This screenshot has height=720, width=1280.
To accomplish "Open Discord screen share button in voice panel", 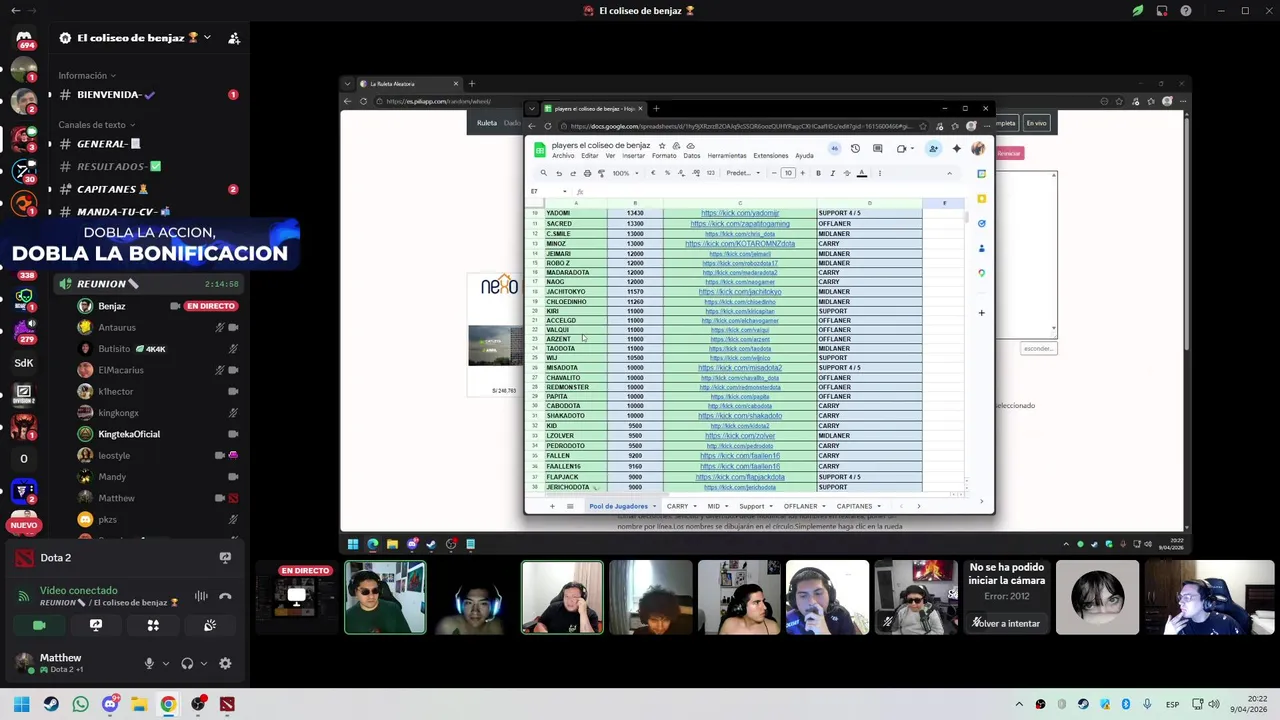I will pos(96,625).
